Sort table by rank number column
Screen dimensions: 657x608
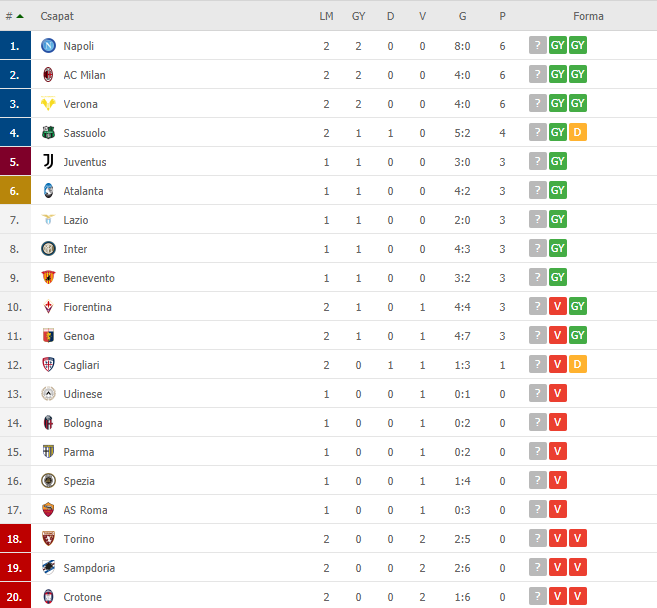[x=14, y=16]
